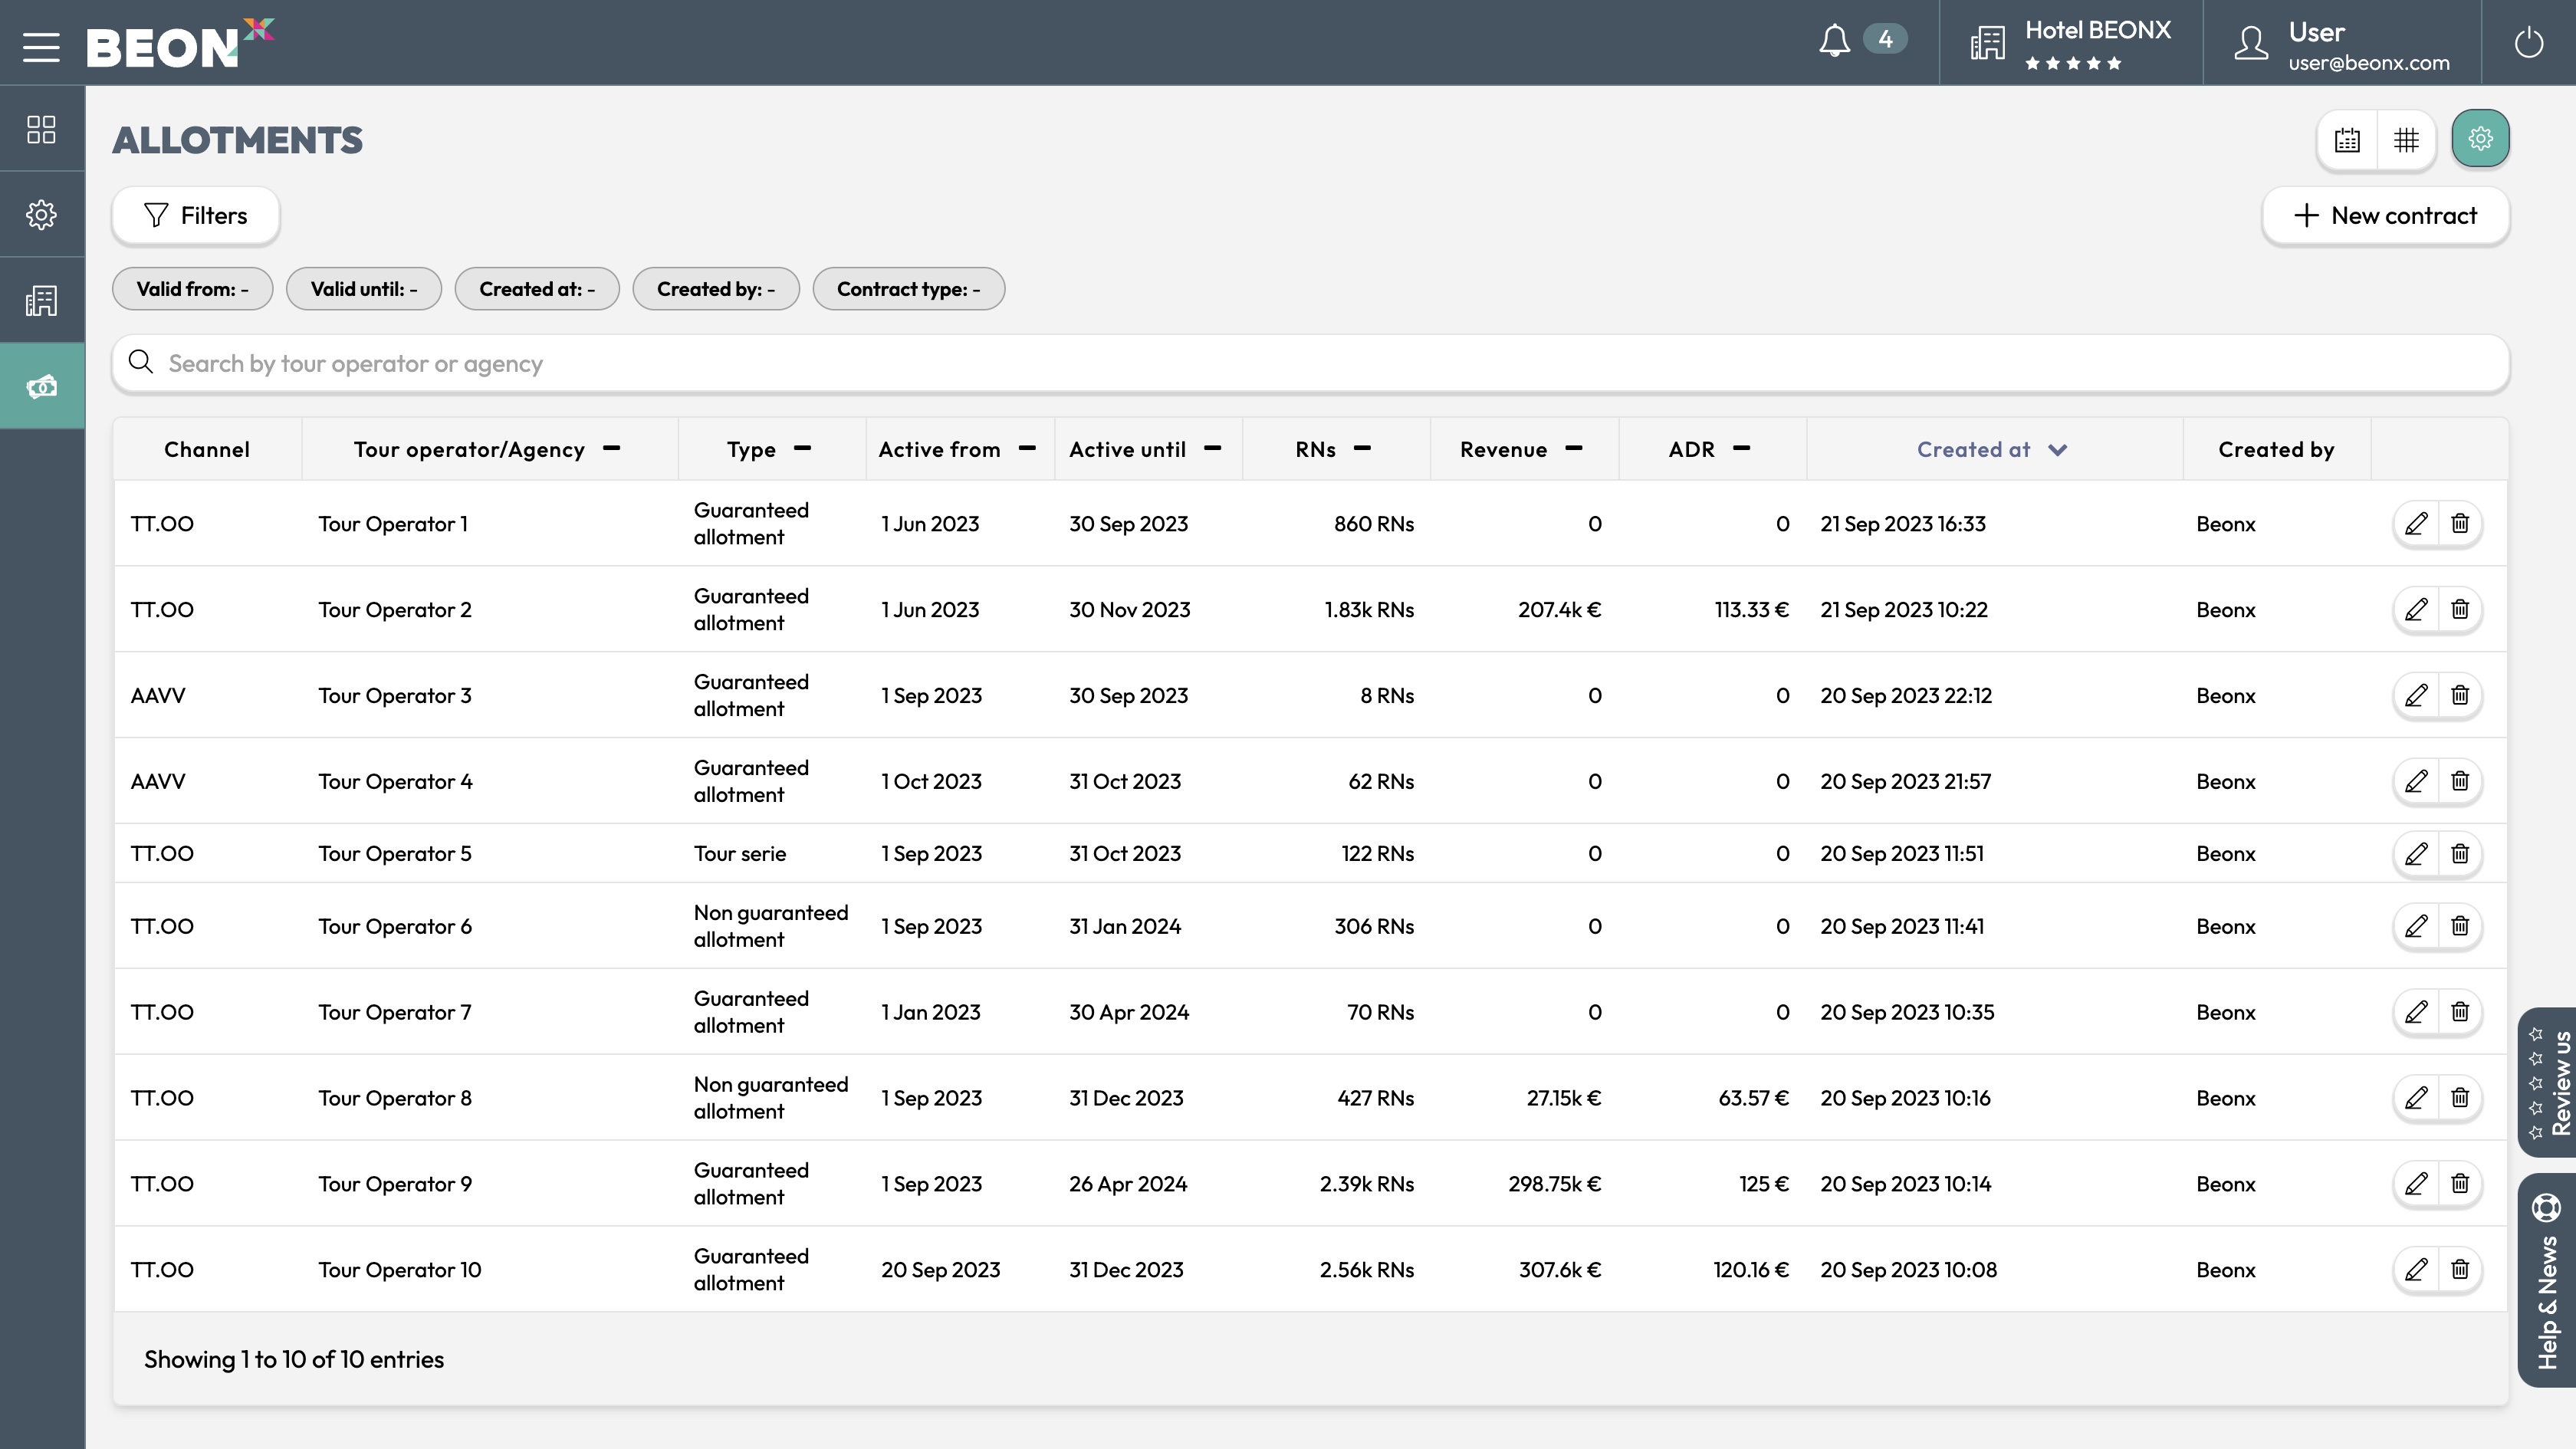Sort by Active until column

(1146, 449)
